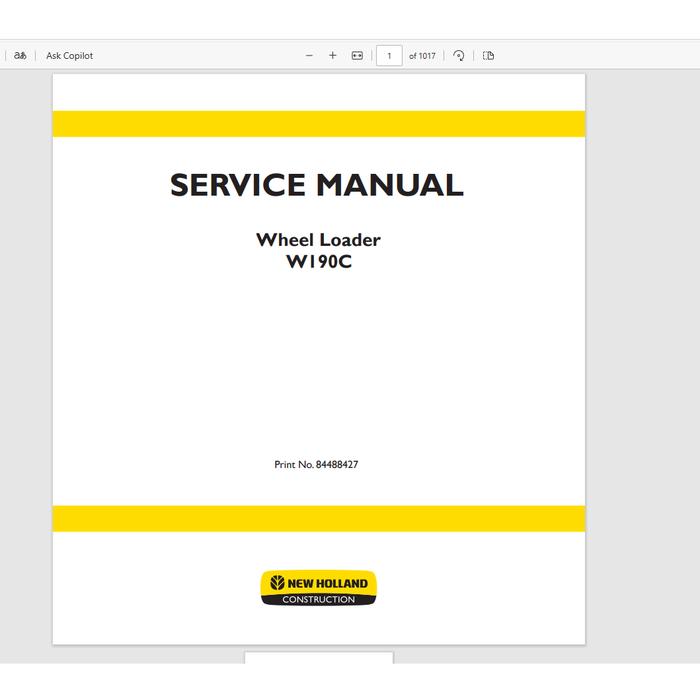The width and height of the screenshot is (700, 700).
Task: Zoom out with the minus icon
Action: pyautogui.click(x=309, y=56)
